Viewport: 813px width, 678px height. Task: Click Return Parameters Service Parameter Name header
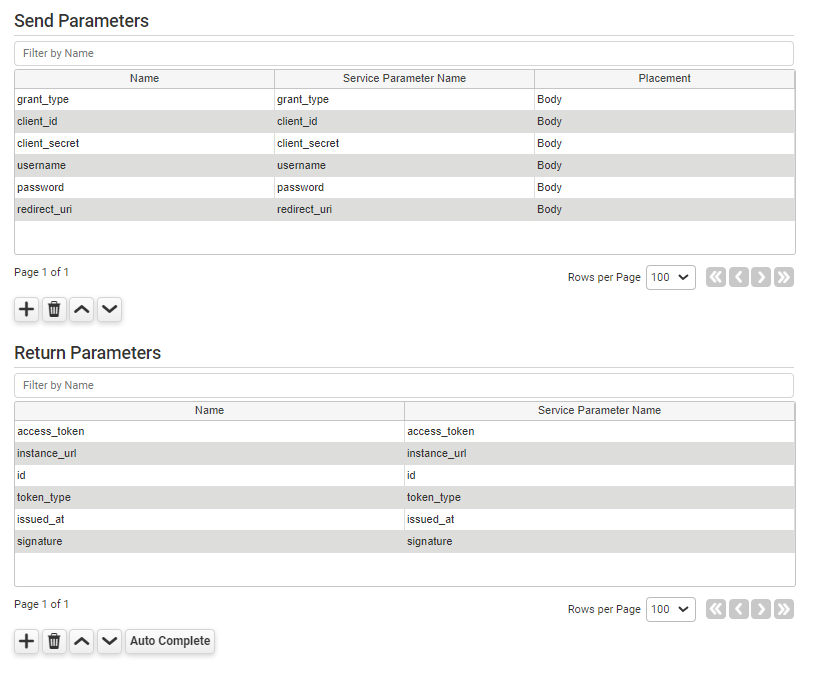(x=599, y=411)
